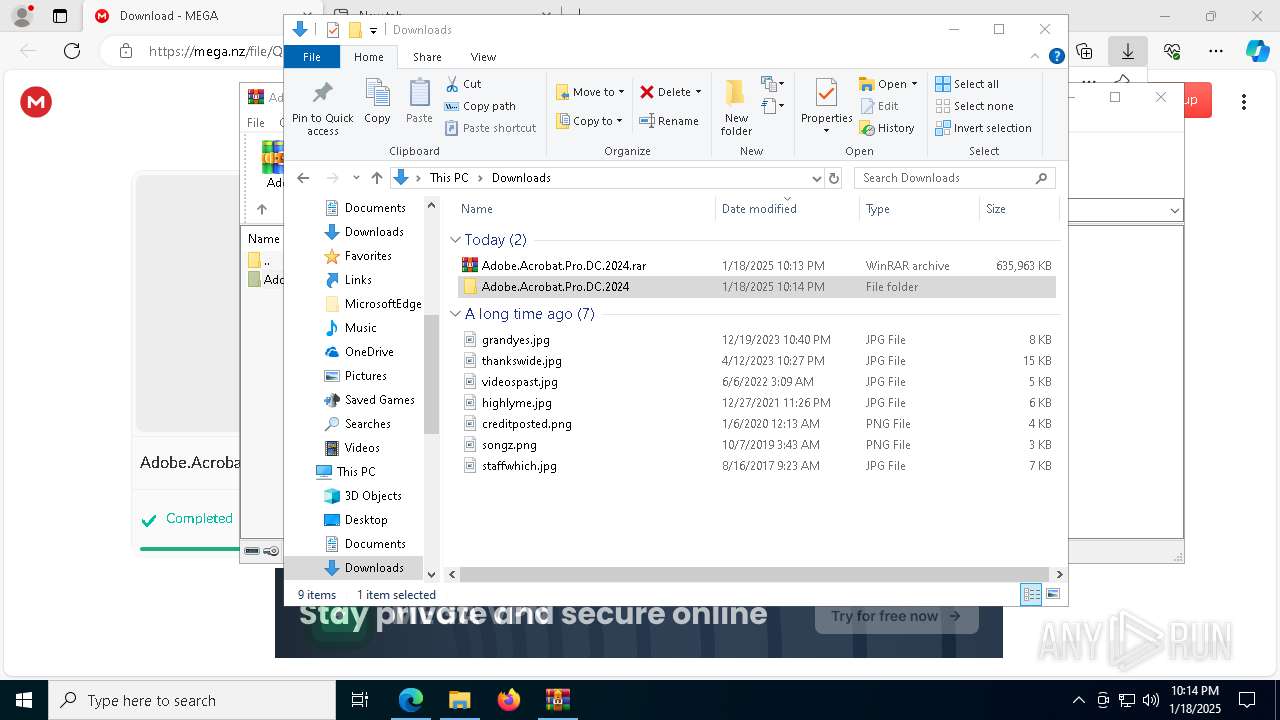The height and width of the screenshot is (720, 1280).
Task: Click Invert selection in ribbon
Action: pos(983,128)
